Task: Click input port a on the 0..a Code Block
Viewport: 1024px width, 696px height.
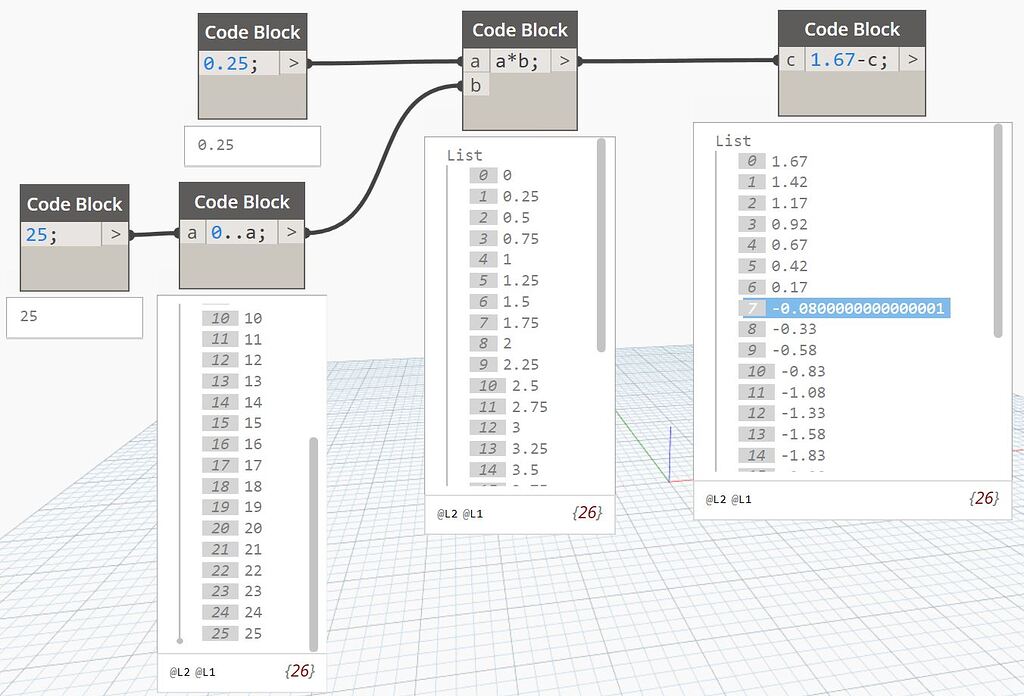Action: 191,232
